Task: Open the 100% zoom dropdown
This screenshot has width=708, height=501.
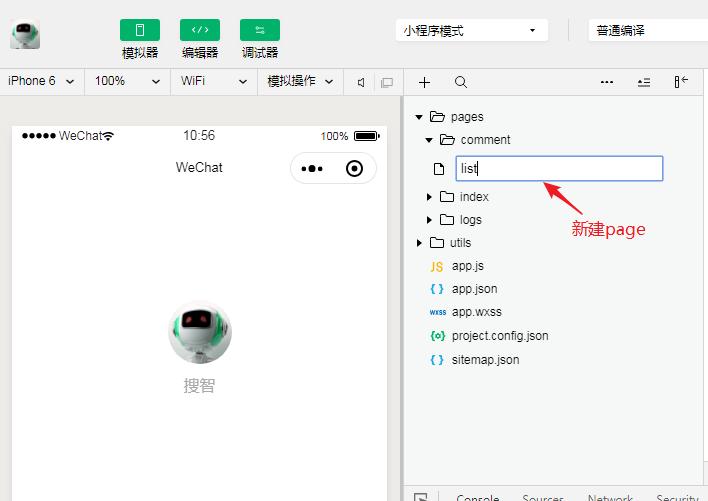Action: pos(127,82)
